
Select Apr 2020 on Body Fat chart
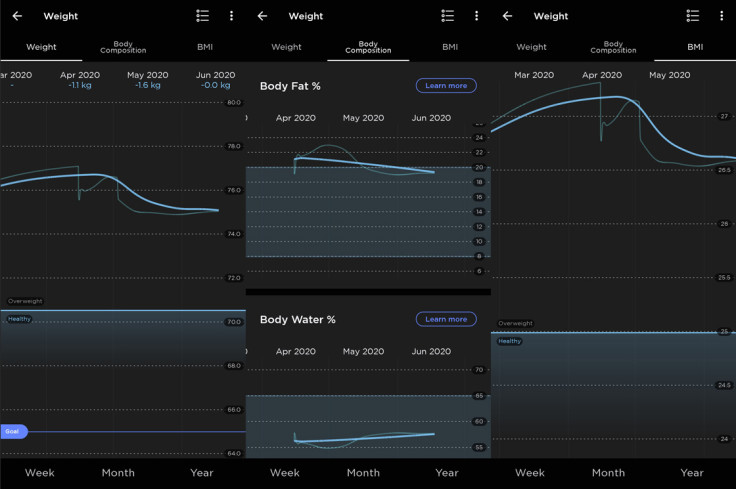point(296,118)
